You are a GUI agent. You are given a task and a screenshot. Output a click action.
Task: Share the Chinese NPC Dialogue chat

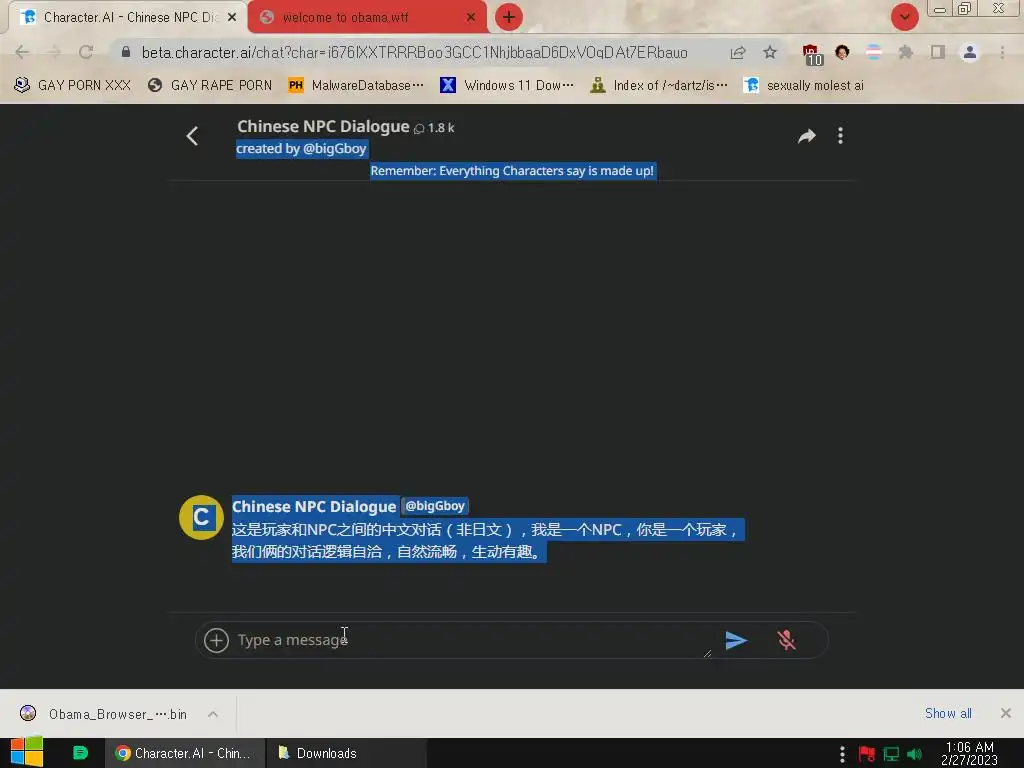click(807, 136)
